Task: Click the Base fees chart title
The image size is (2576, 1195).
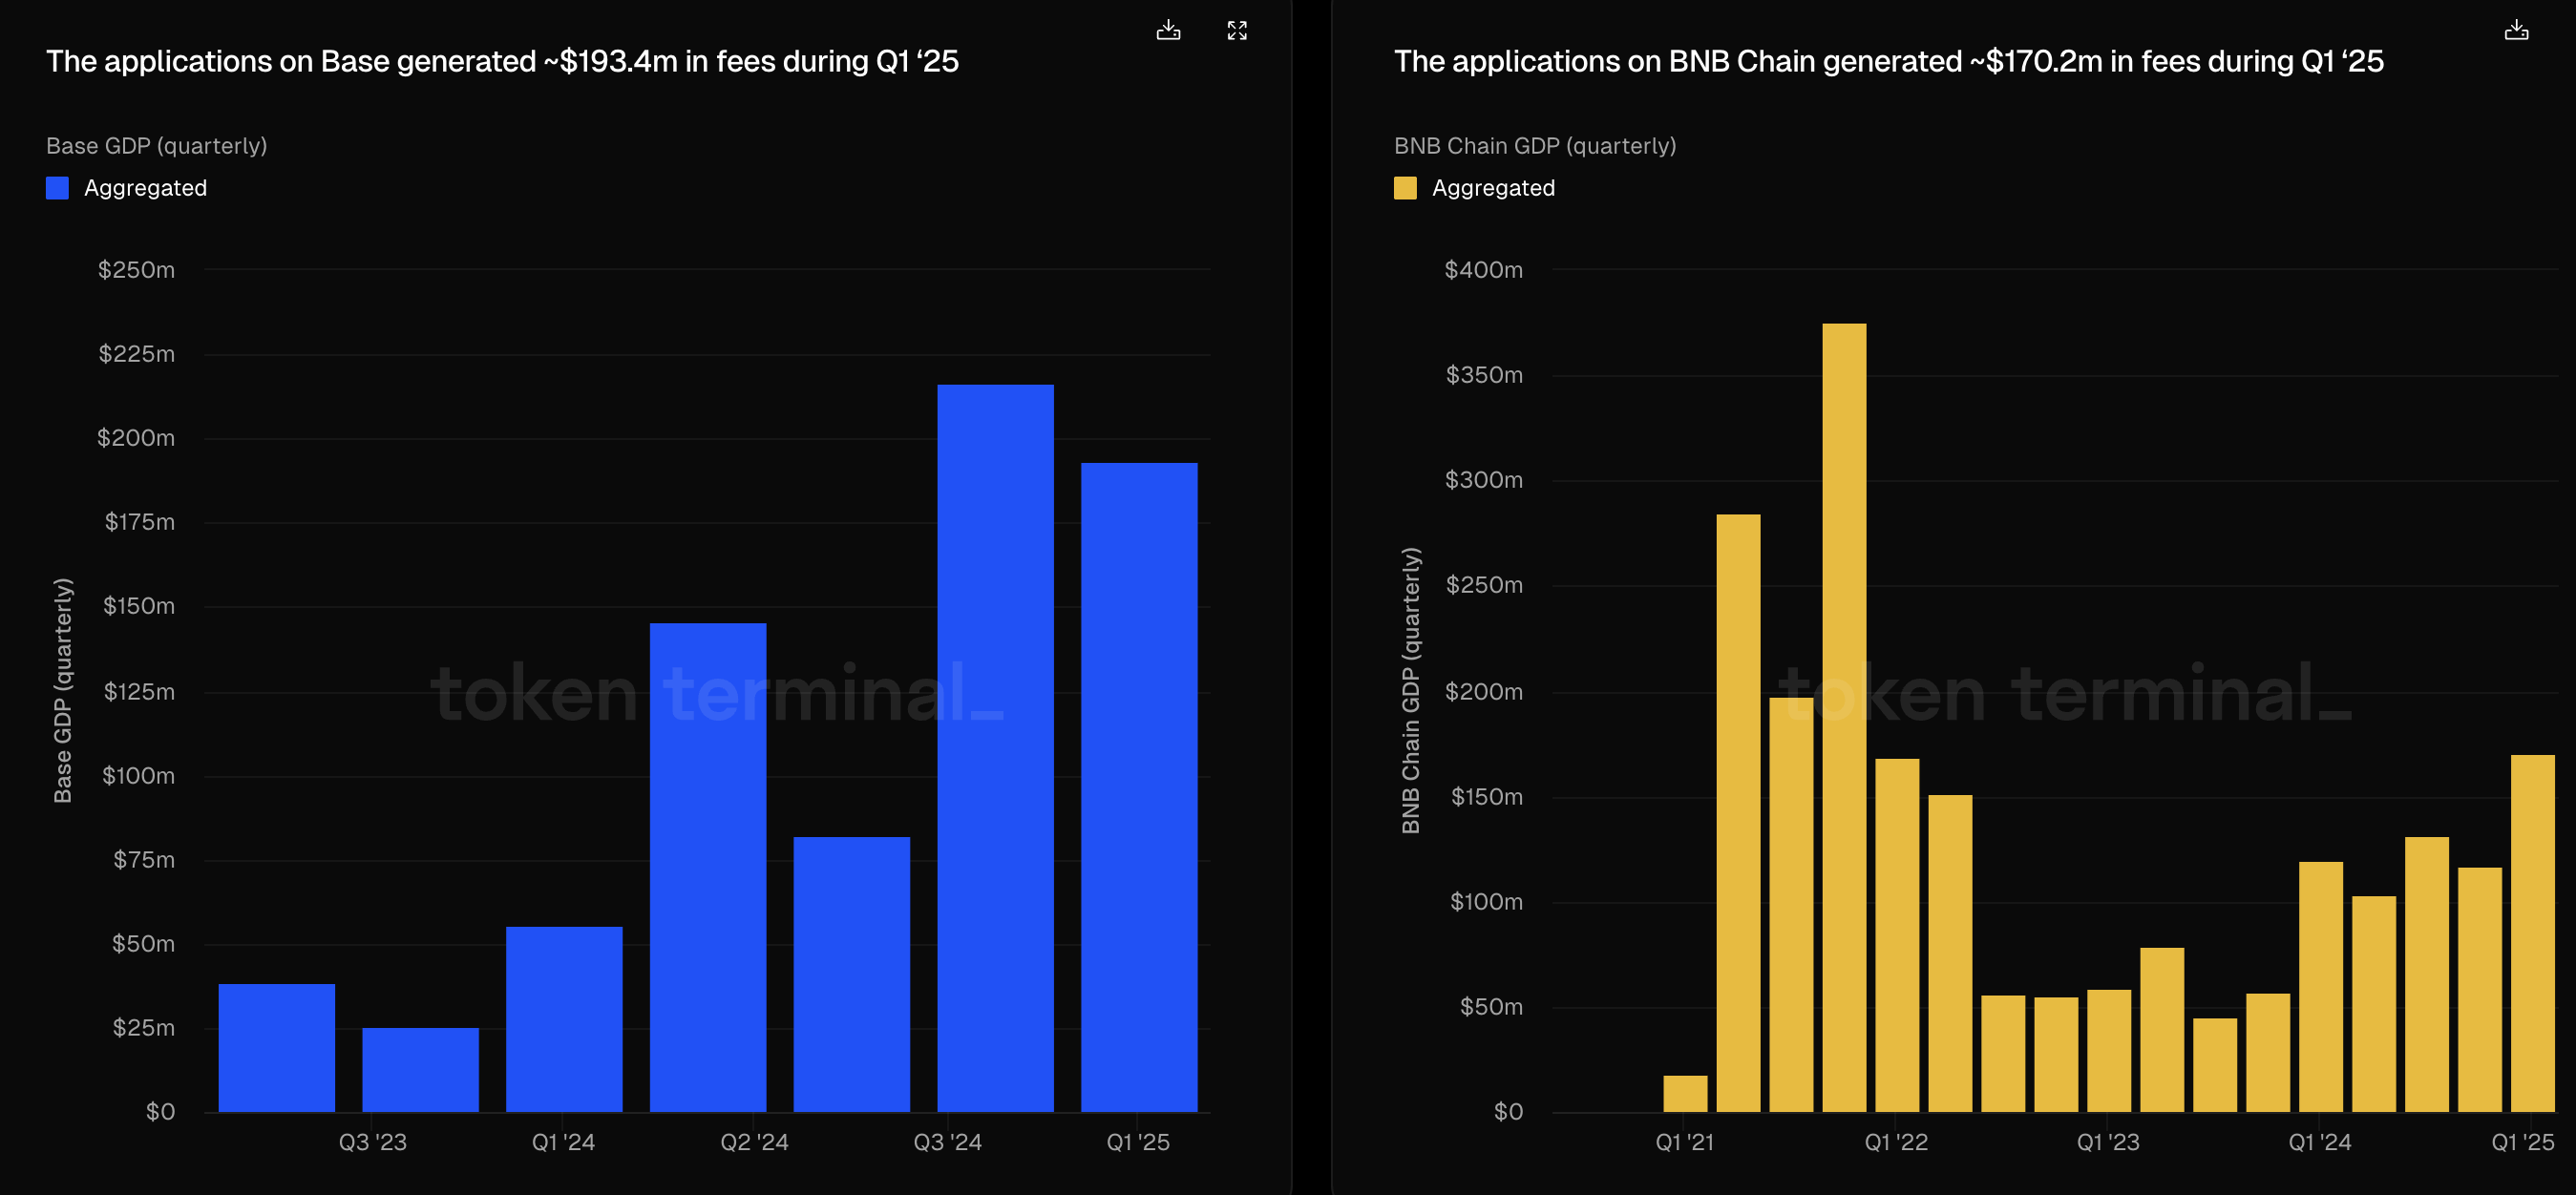Action: (502, 62)
